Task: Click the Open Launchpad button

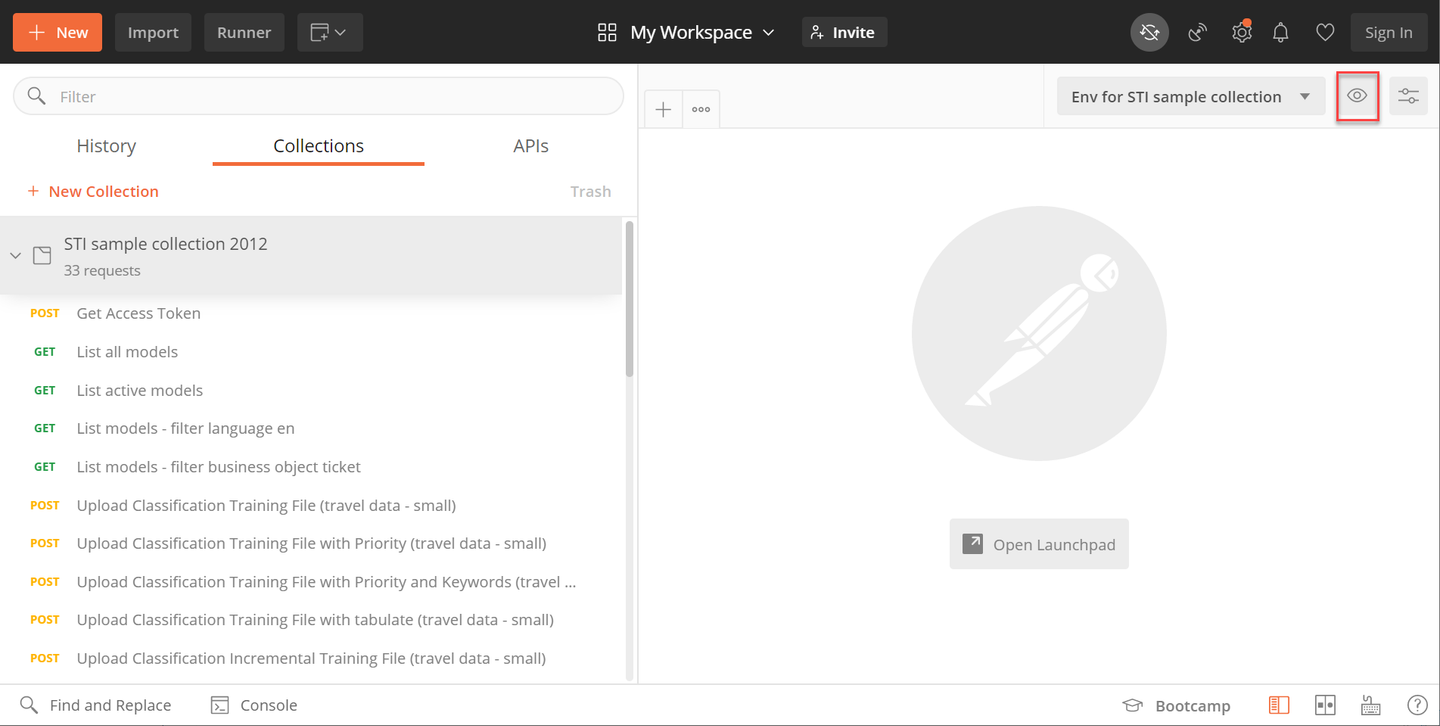Action: (1039, 544)
